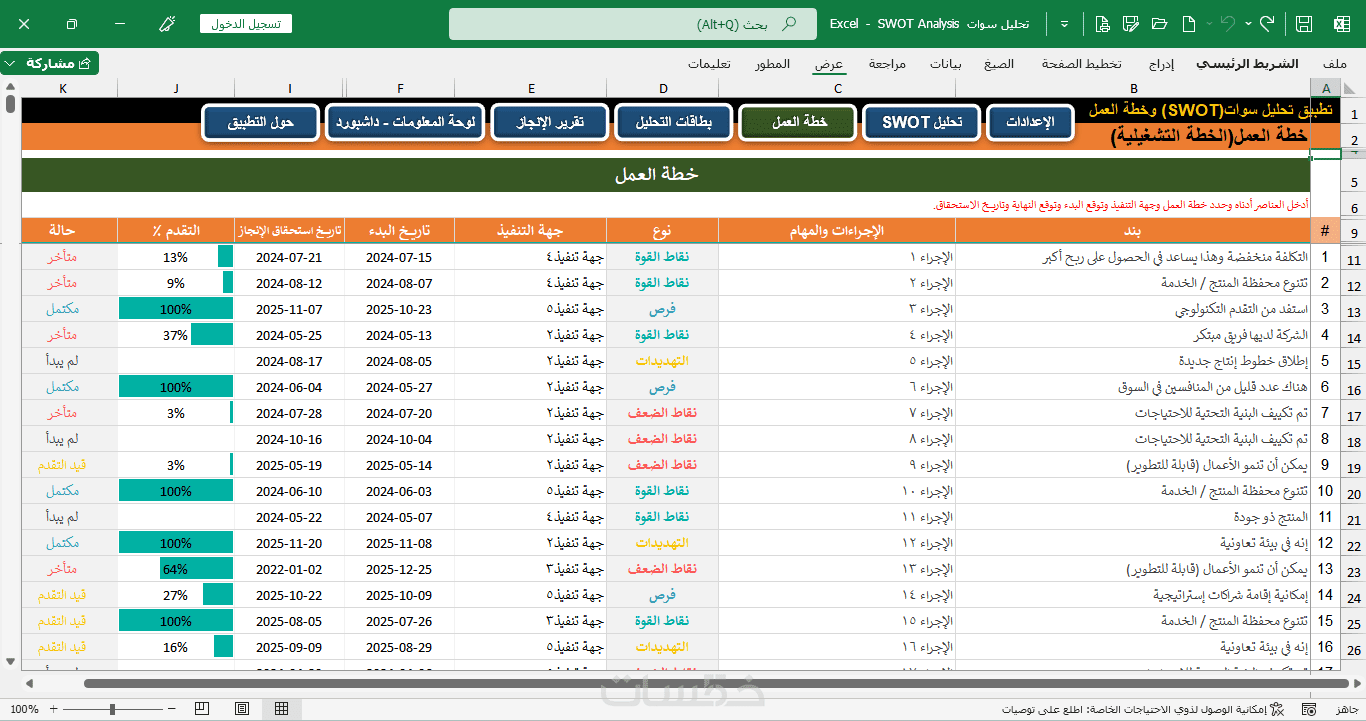Select the عرض ribbon tab

[x=829, y=63]
